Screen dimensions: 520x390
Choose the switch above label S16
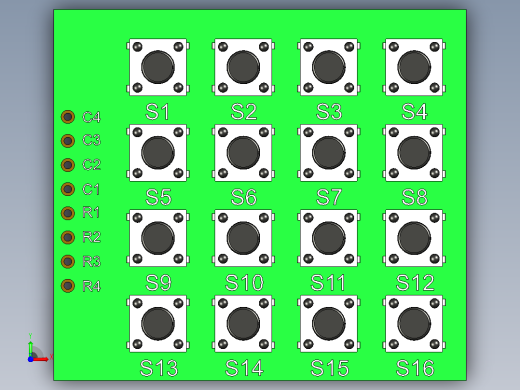(414, 324)
